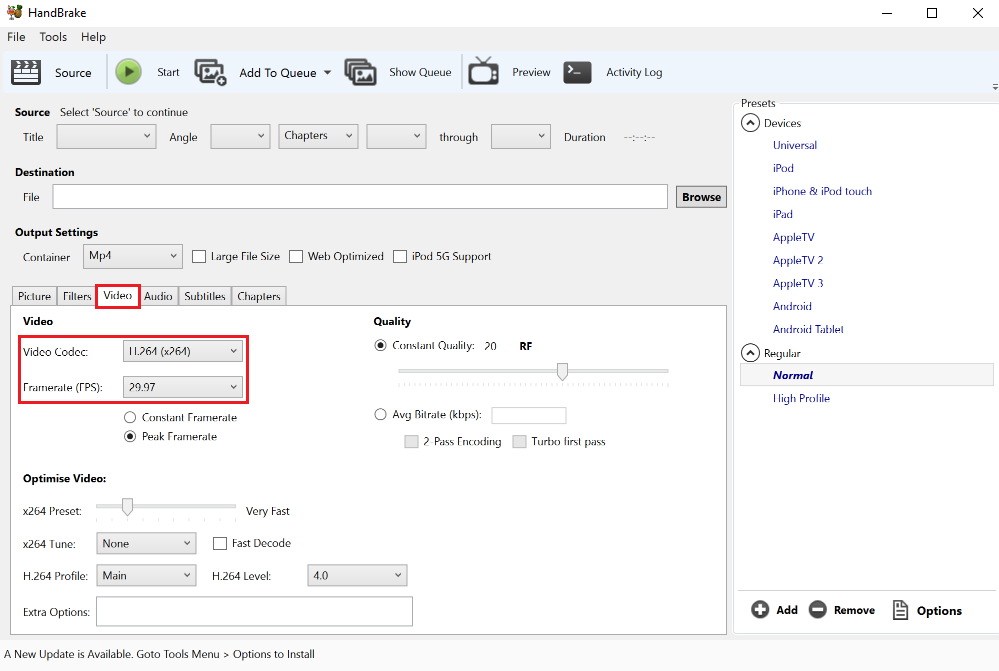The height and width of the screenshot is (671, 999).
Task: Toggle the 2-Pass Encoding checkbox
Action: tap(412, 442)
